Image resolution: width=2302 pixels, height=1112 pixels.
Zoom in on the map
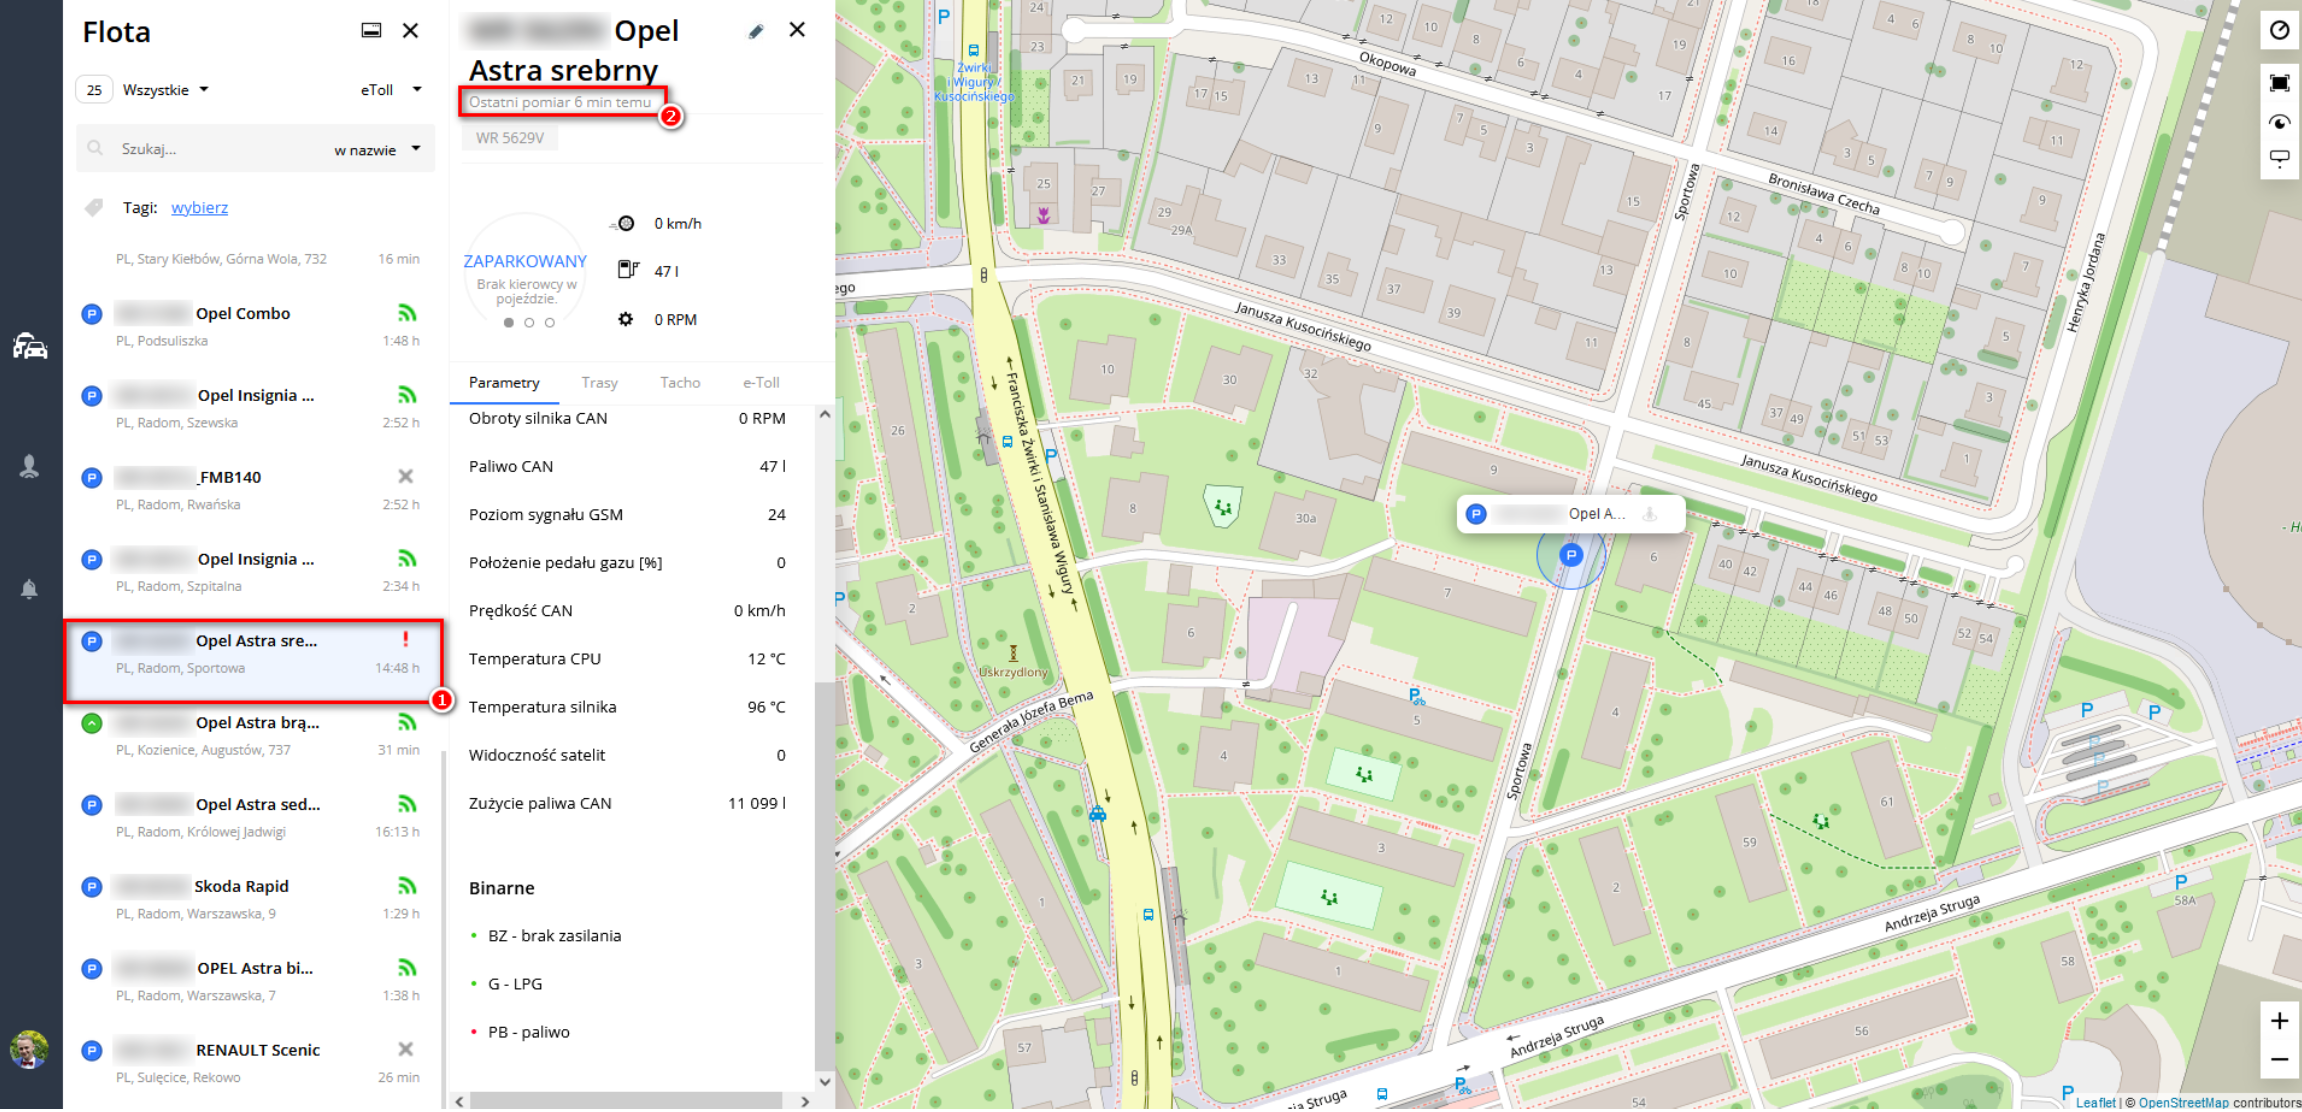pos(2279,1021)
